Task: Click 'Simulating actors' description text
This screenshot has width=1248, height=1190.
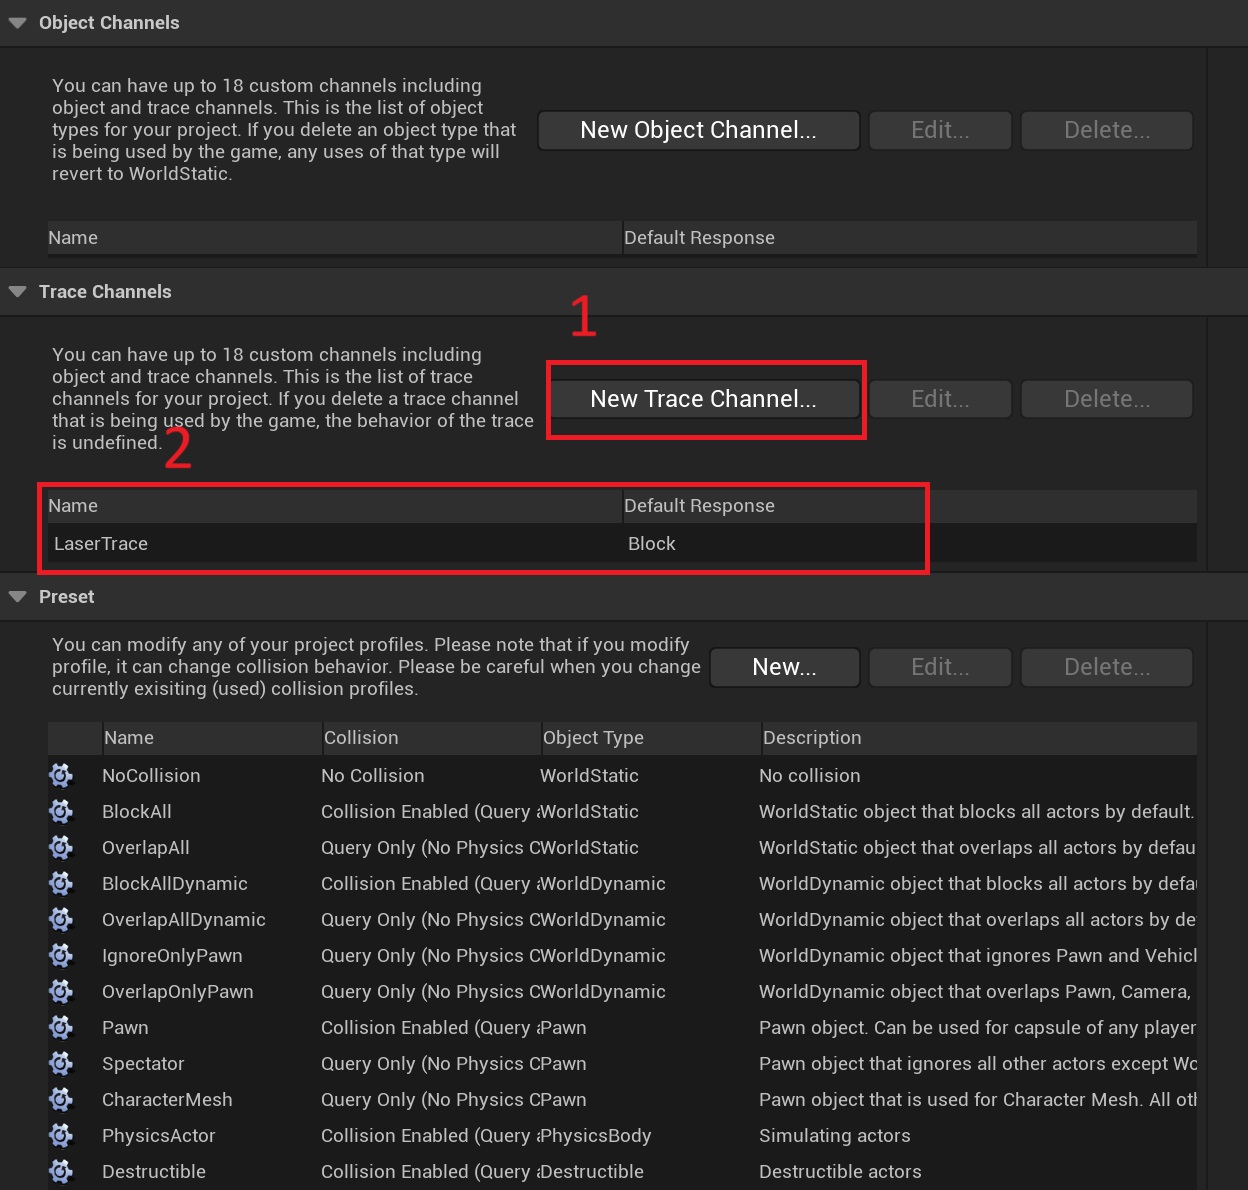Action: click(x=835, y=1136)
